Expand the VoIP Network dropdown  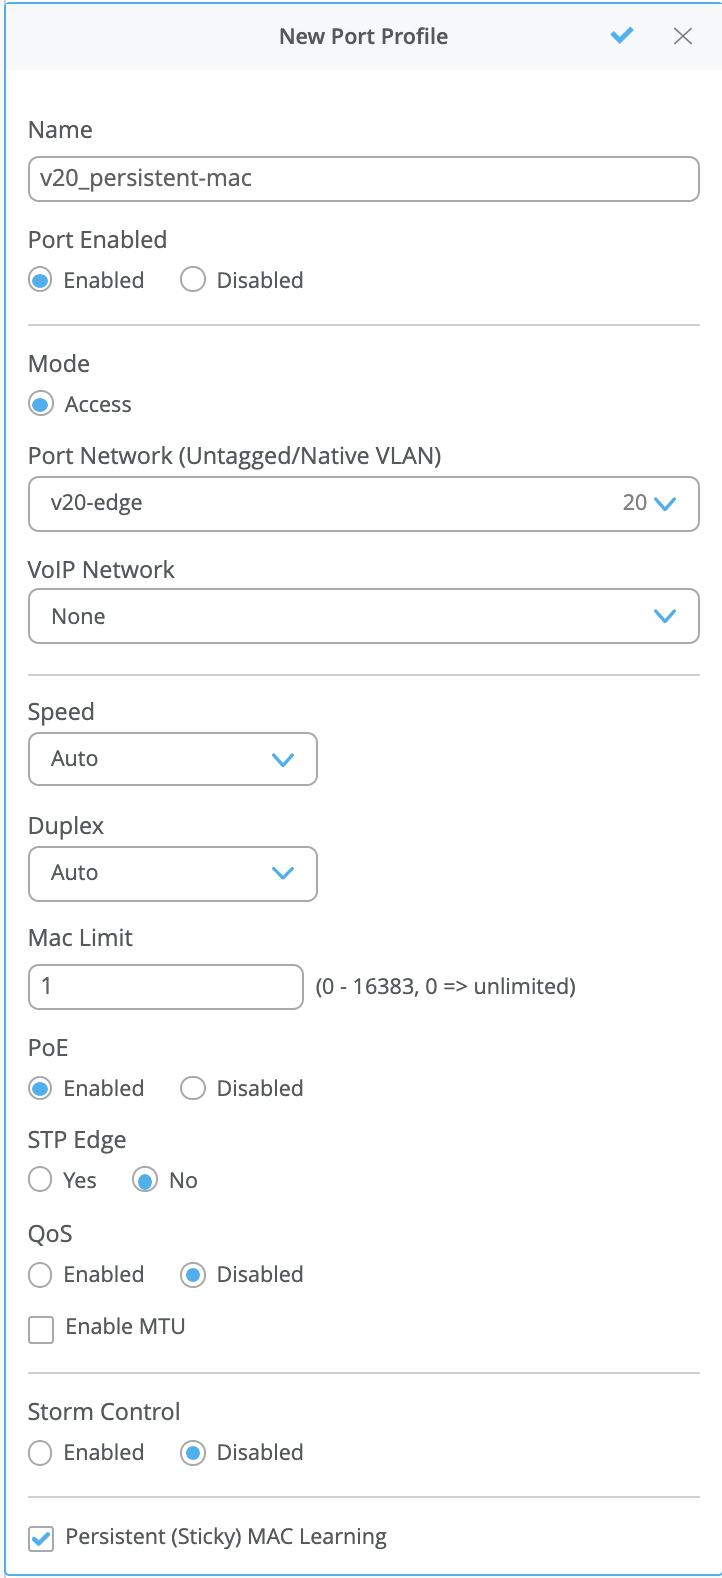363,616
